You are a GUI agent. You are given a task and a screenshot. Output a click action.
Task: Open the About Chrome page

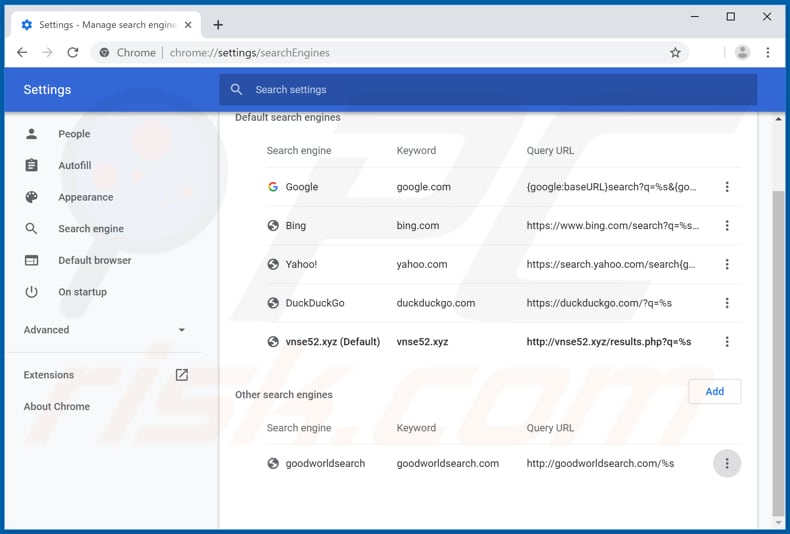tap(56, 407)
